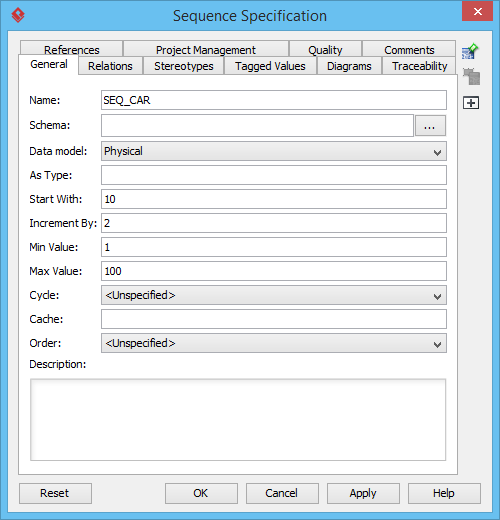Click the Apply button

click(x=363, y=493)
